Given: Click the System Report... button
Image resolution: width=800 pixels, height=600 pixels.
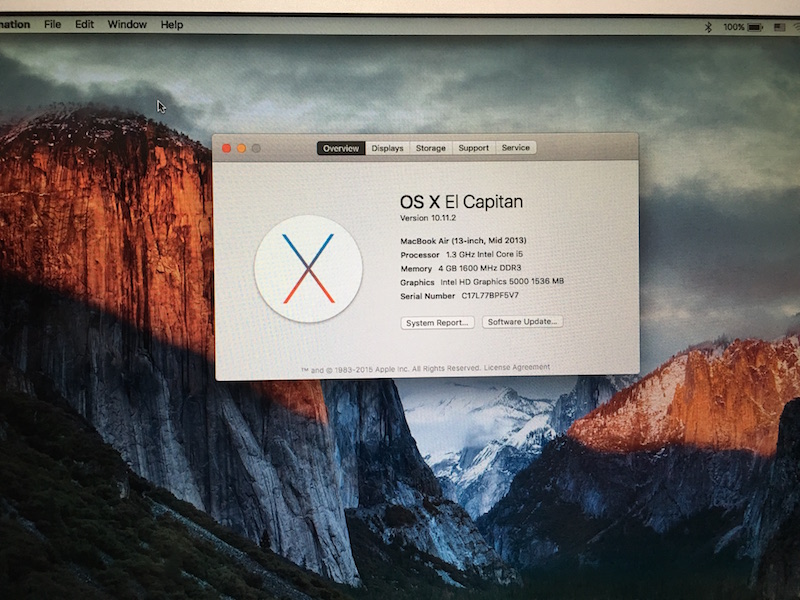Looking at the screenshot, I should pos(437,322).
